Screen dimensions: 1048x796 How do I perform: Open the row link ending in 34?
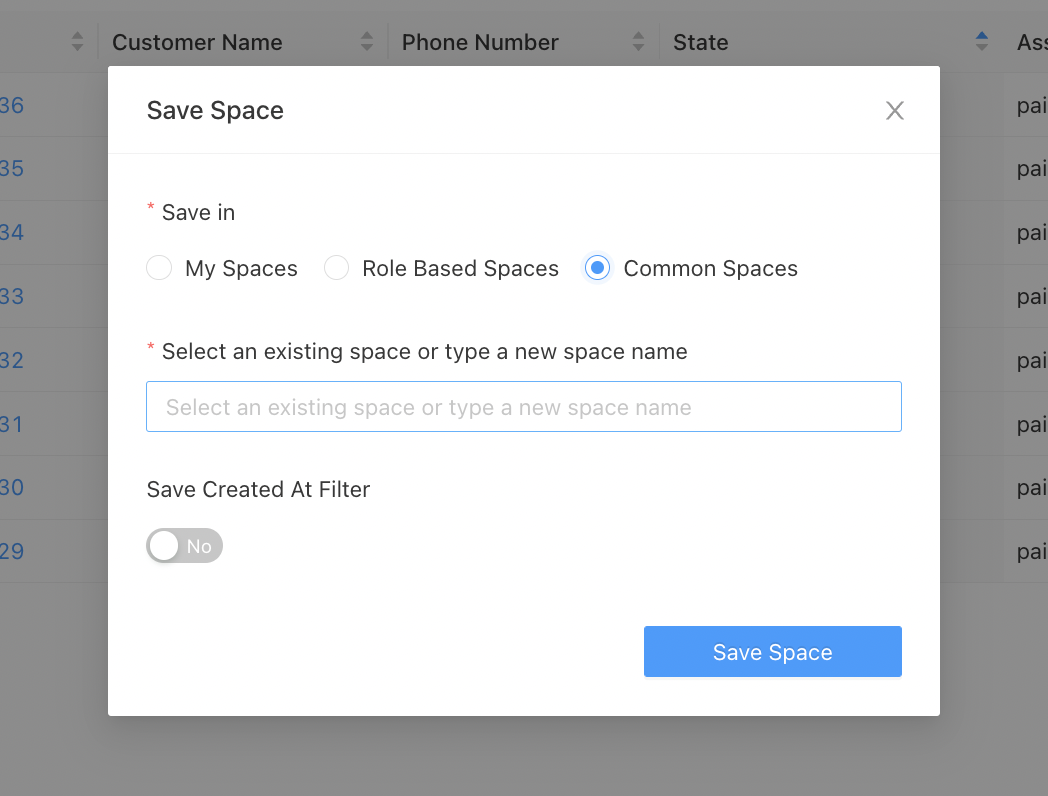coord(12,232)
